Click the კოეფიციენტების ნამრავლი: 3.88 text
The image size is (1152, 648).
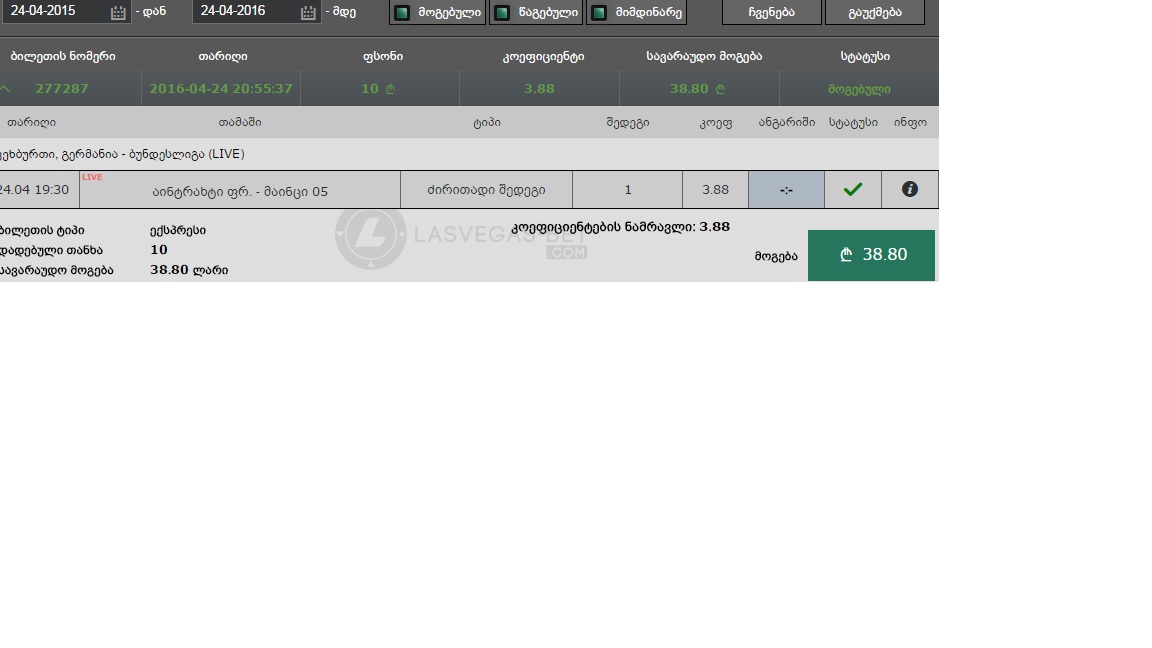coord(620,227)
